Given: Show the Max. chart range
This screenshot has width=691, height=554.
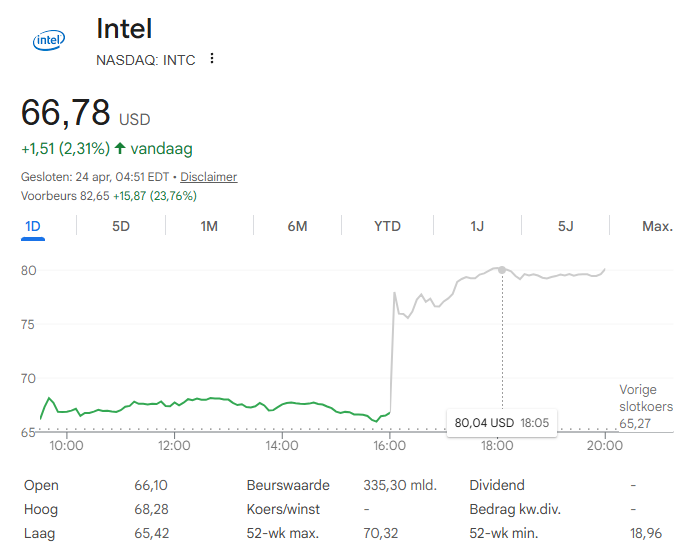Looking at the screenshot, I should [x=657, y=227].
